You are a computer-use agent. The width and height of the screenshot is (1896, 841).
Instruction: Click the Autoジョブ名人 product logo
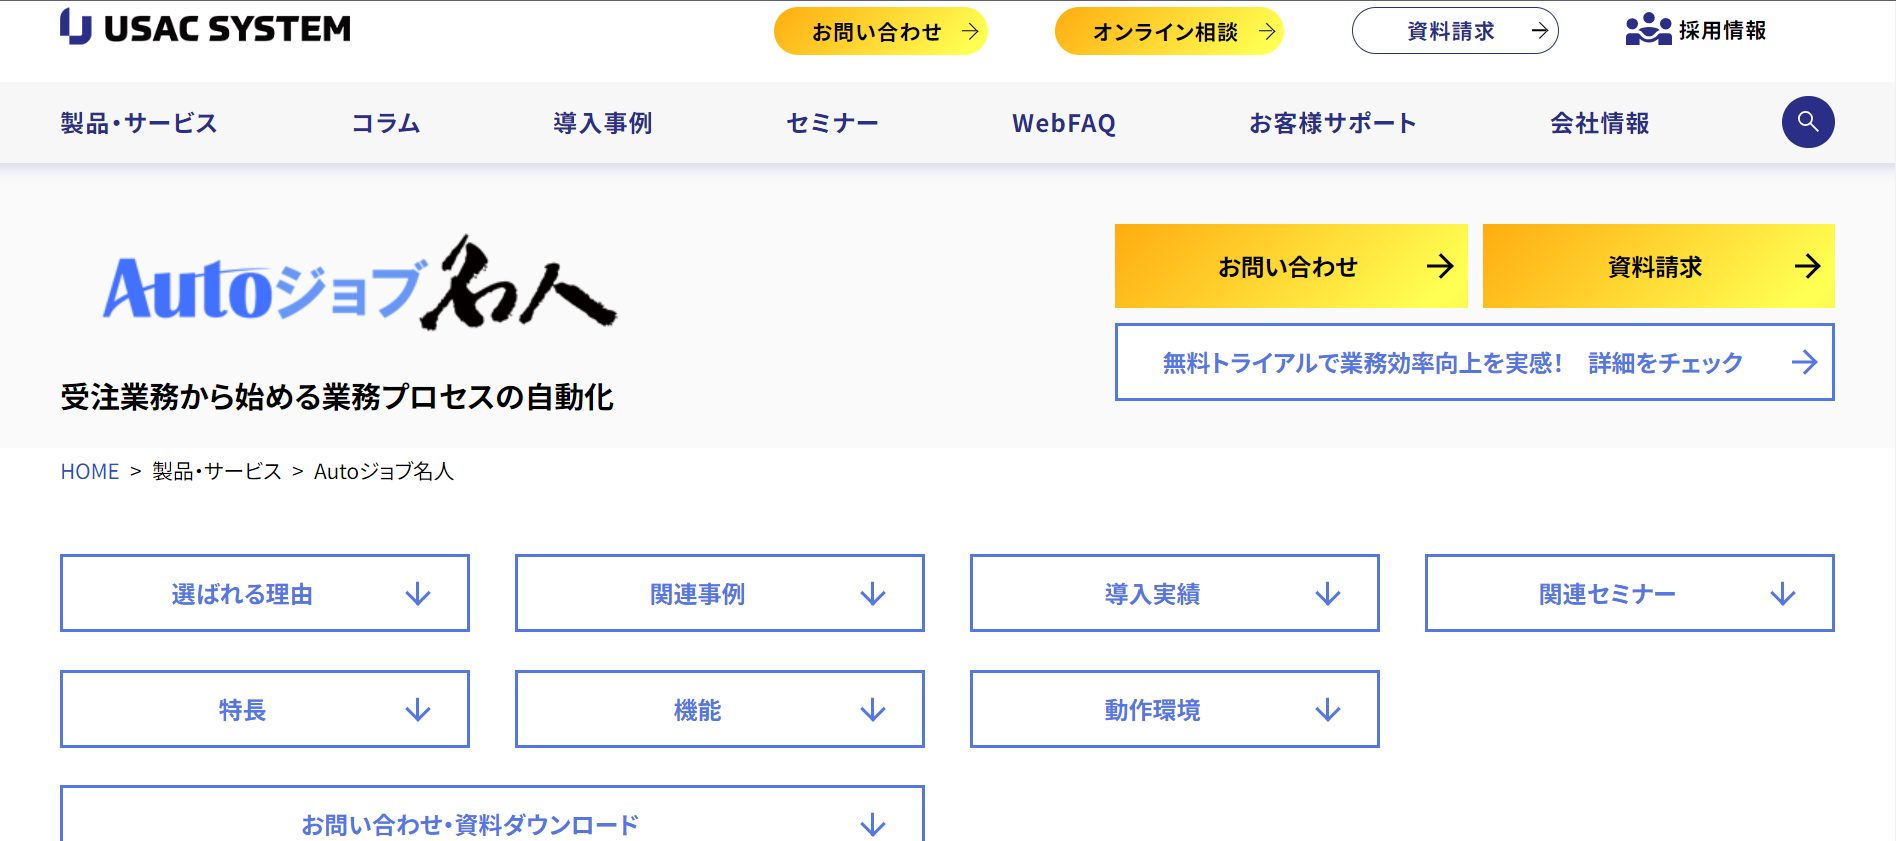[x=360, y=283]
